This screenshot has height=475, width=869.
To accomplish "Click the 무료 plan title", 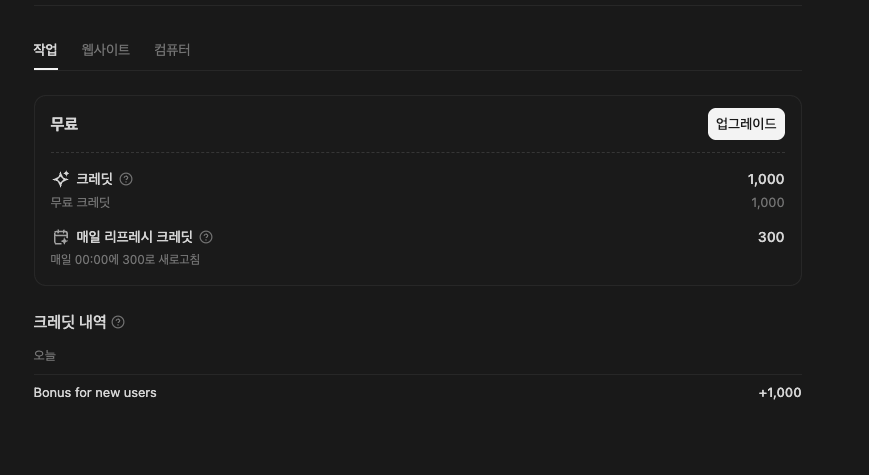I will 64,124.
